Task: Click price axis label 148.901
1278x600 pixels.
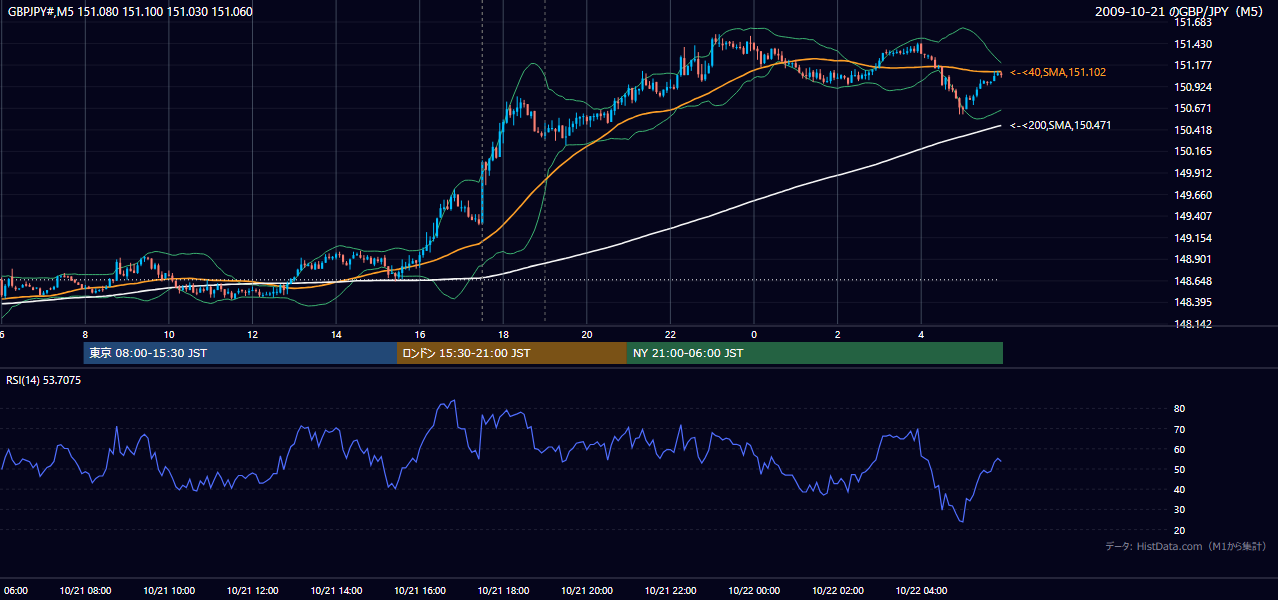Action: click(1192, 259)
